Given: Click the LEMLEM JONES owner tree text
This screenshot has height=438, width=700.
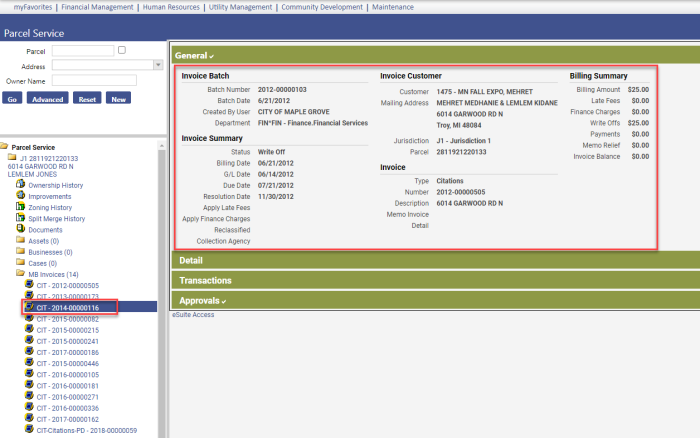Looking at the screenshot, I should pyautogui.click(x=32, y=174).
